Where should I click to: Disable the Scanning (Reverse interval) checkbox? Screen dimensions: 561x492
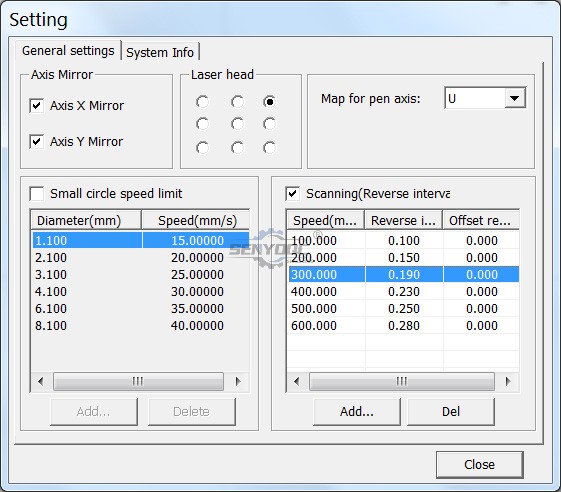coord(293,194)
